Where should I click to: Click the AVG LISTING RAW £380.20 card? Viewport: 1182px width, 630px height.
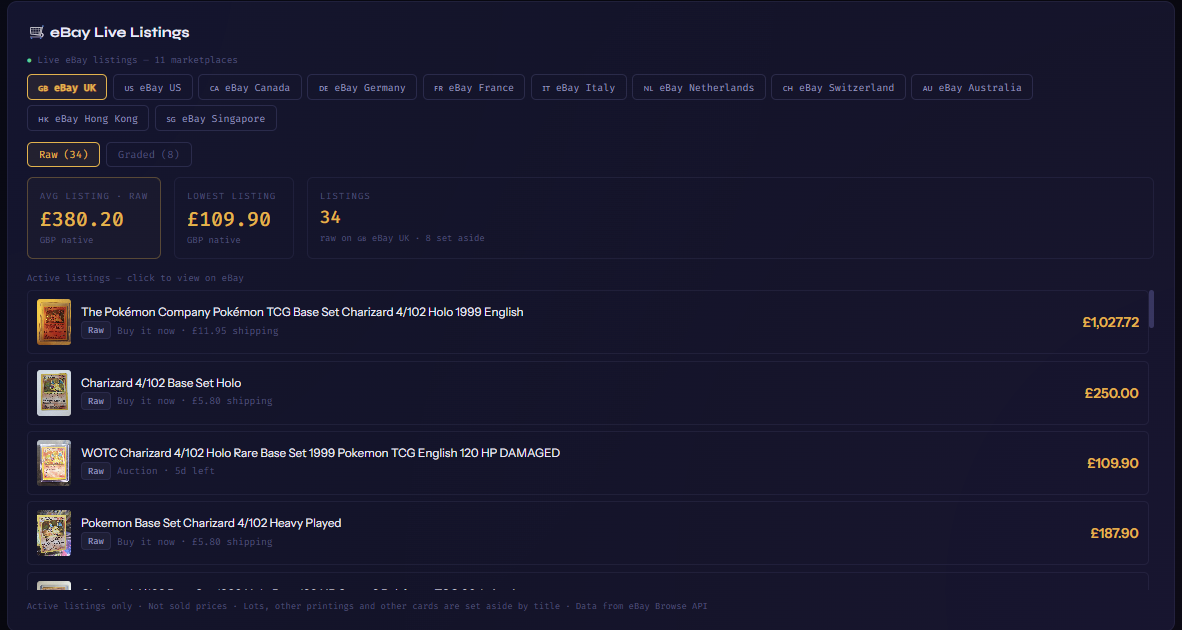(94, 218)
